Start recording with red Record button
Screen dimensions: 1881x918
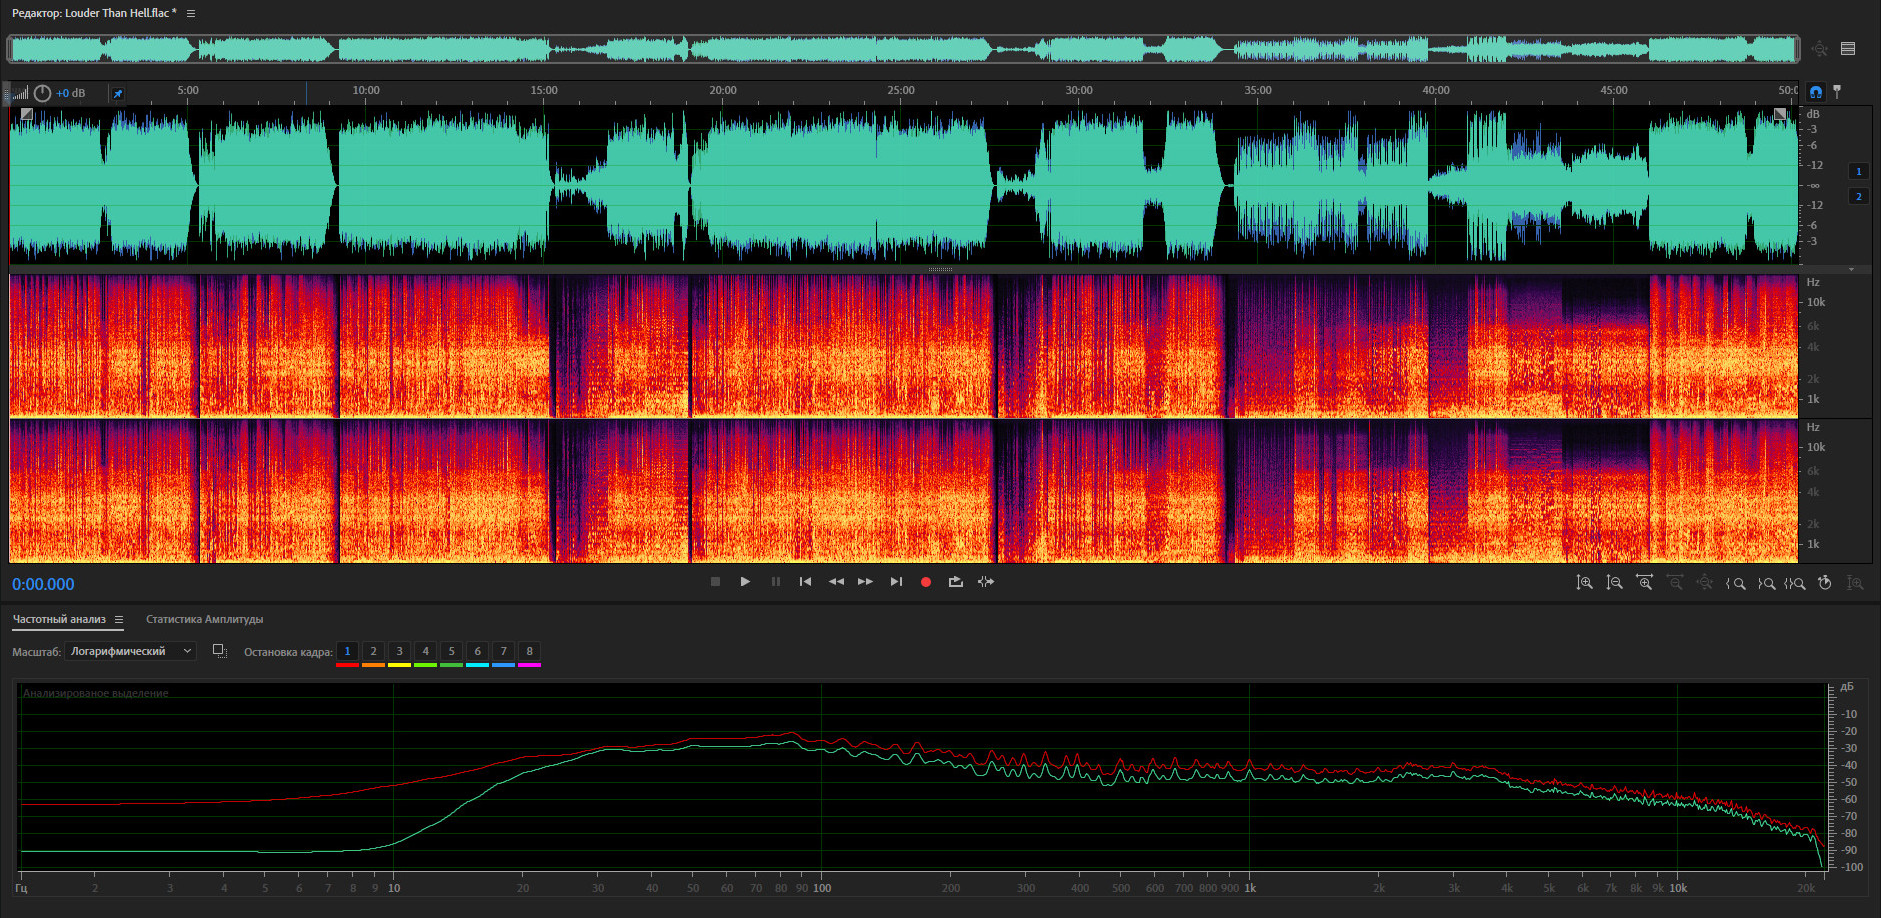[926, 582]
